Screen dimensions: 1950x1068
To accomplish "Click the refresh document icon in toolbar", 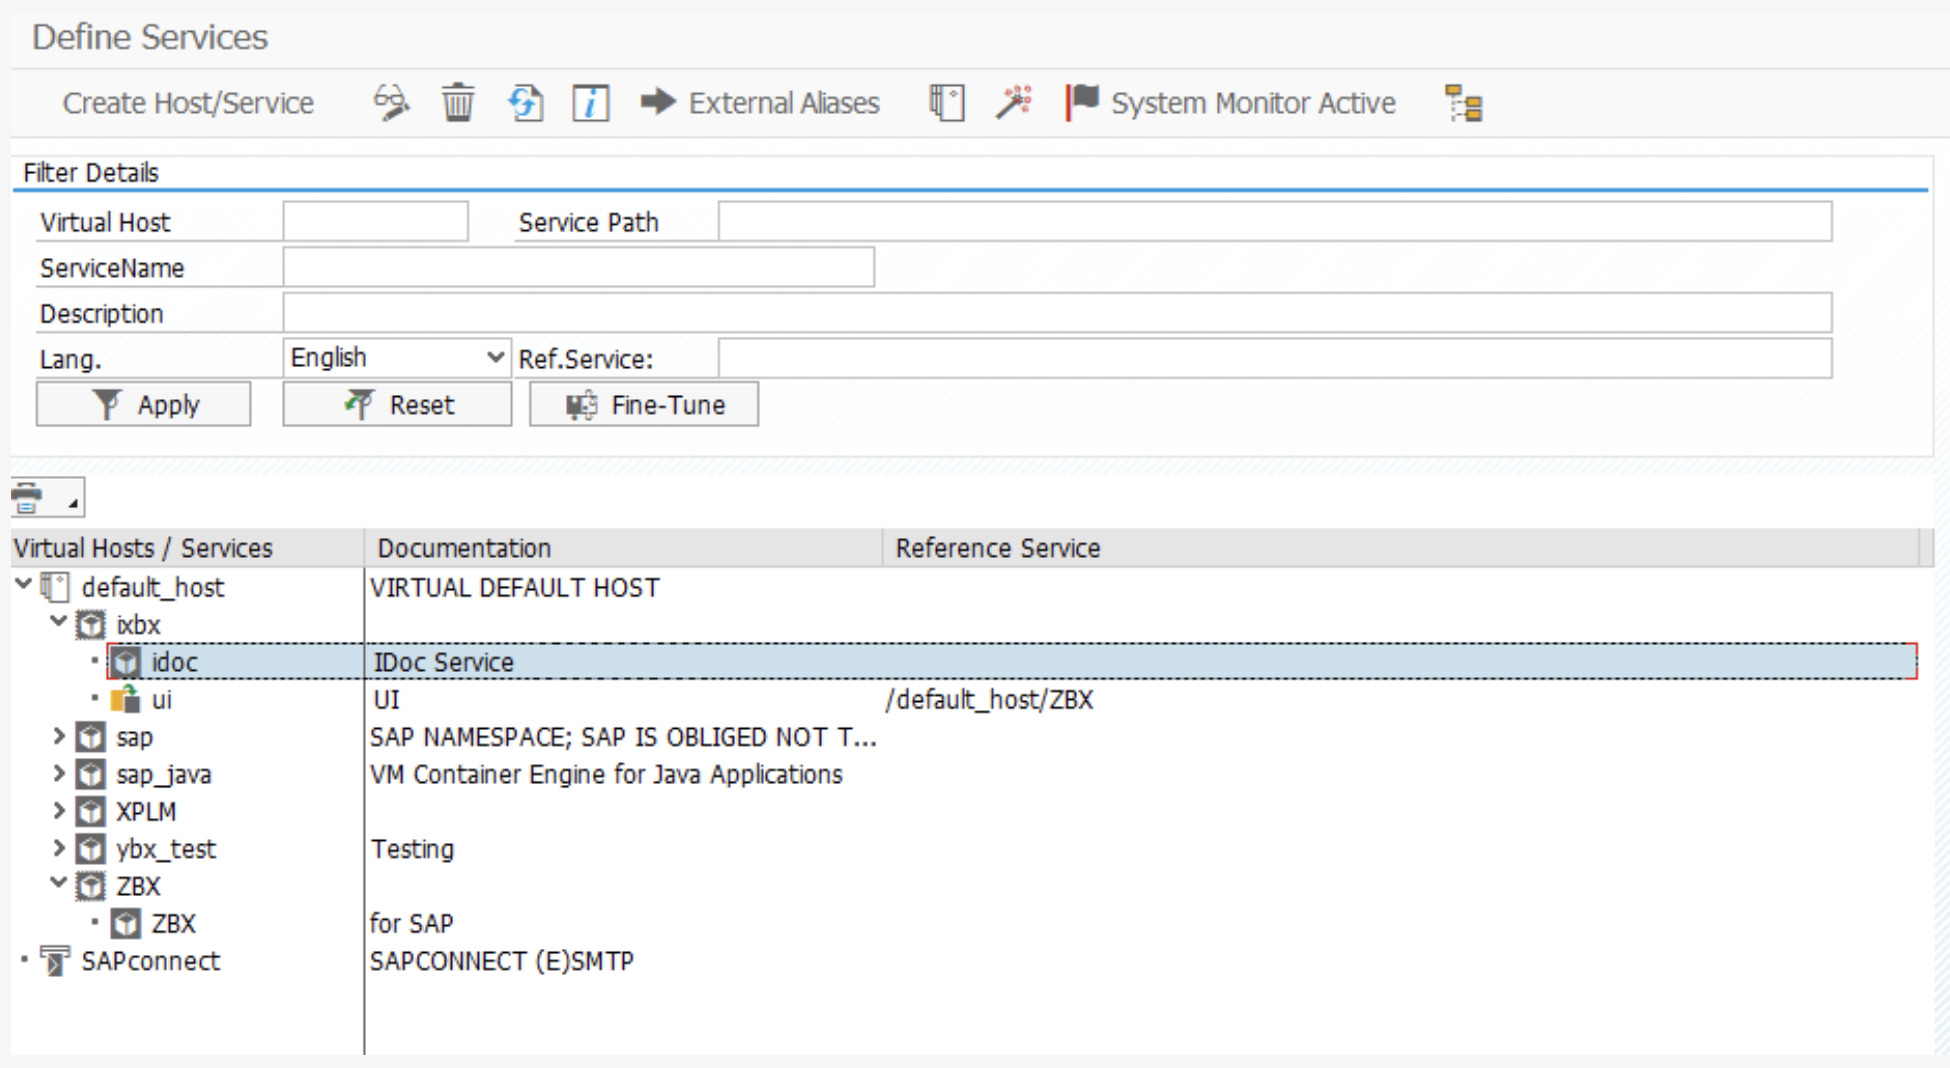I will (x=525, y=103).
